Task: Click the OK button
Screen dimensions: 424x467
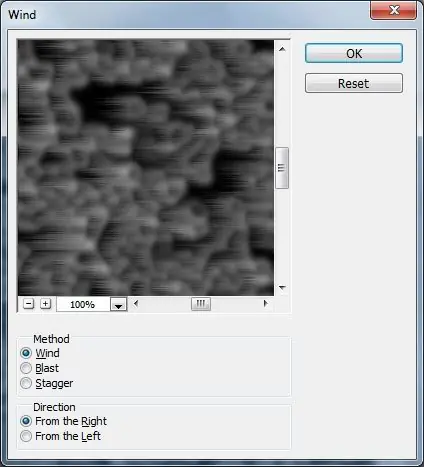Action: [x=354, y=53]
